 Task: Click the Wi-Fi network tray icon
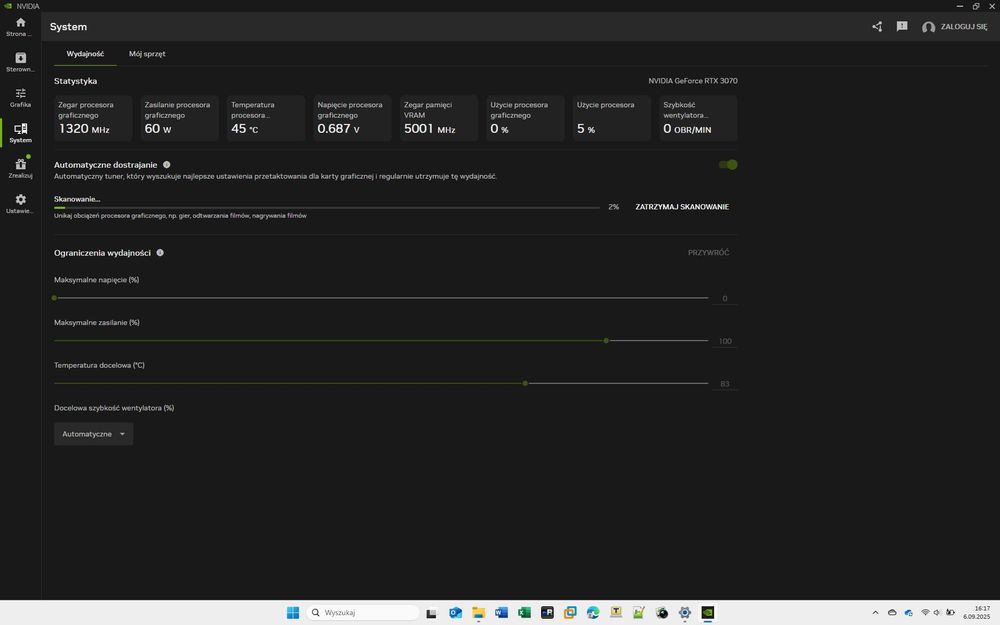pyautogui.click(x=925, y=613)
